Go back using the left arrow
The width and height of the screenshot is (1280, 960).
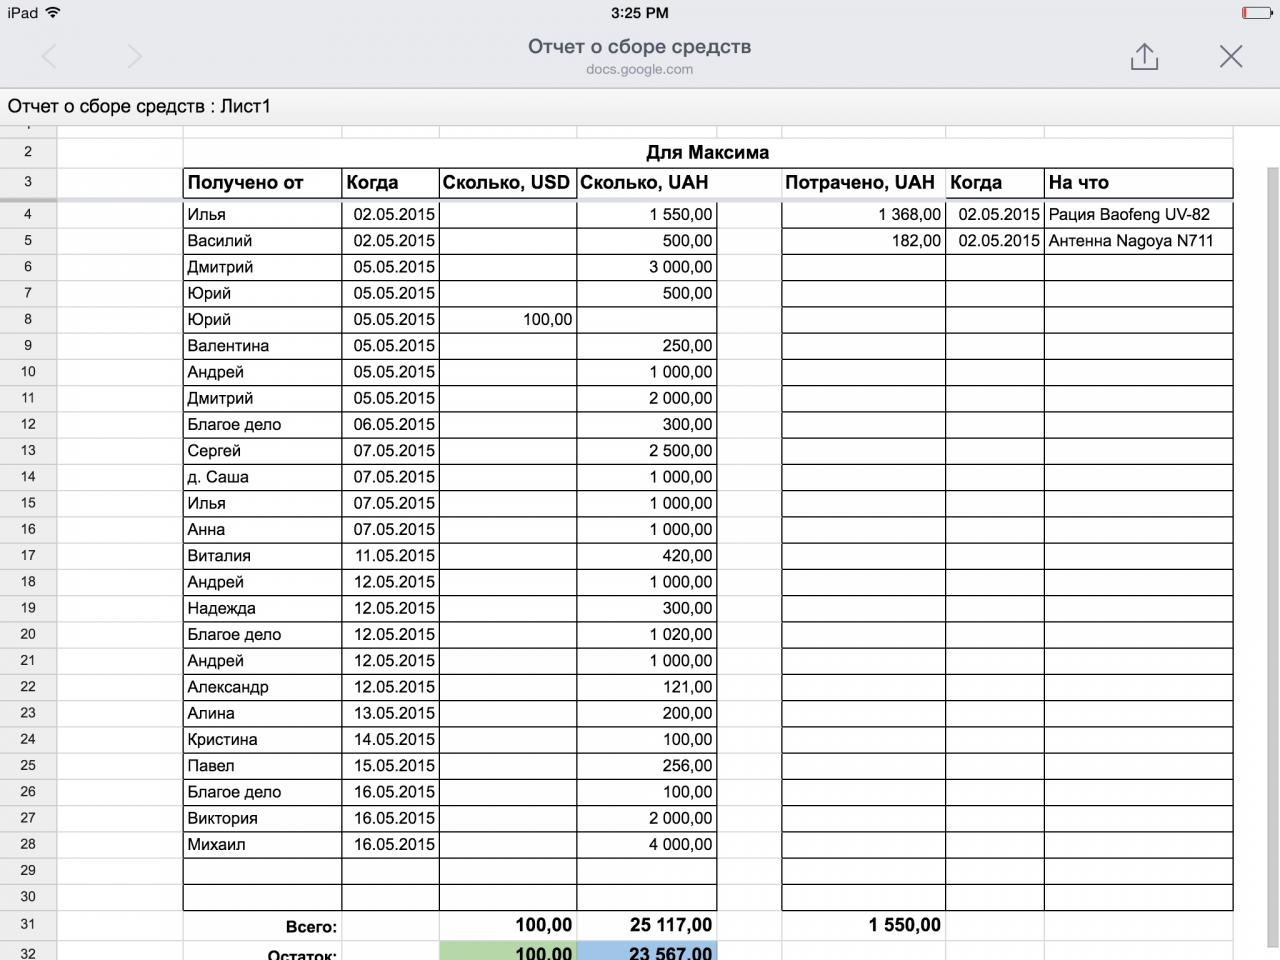click(49, 56)
